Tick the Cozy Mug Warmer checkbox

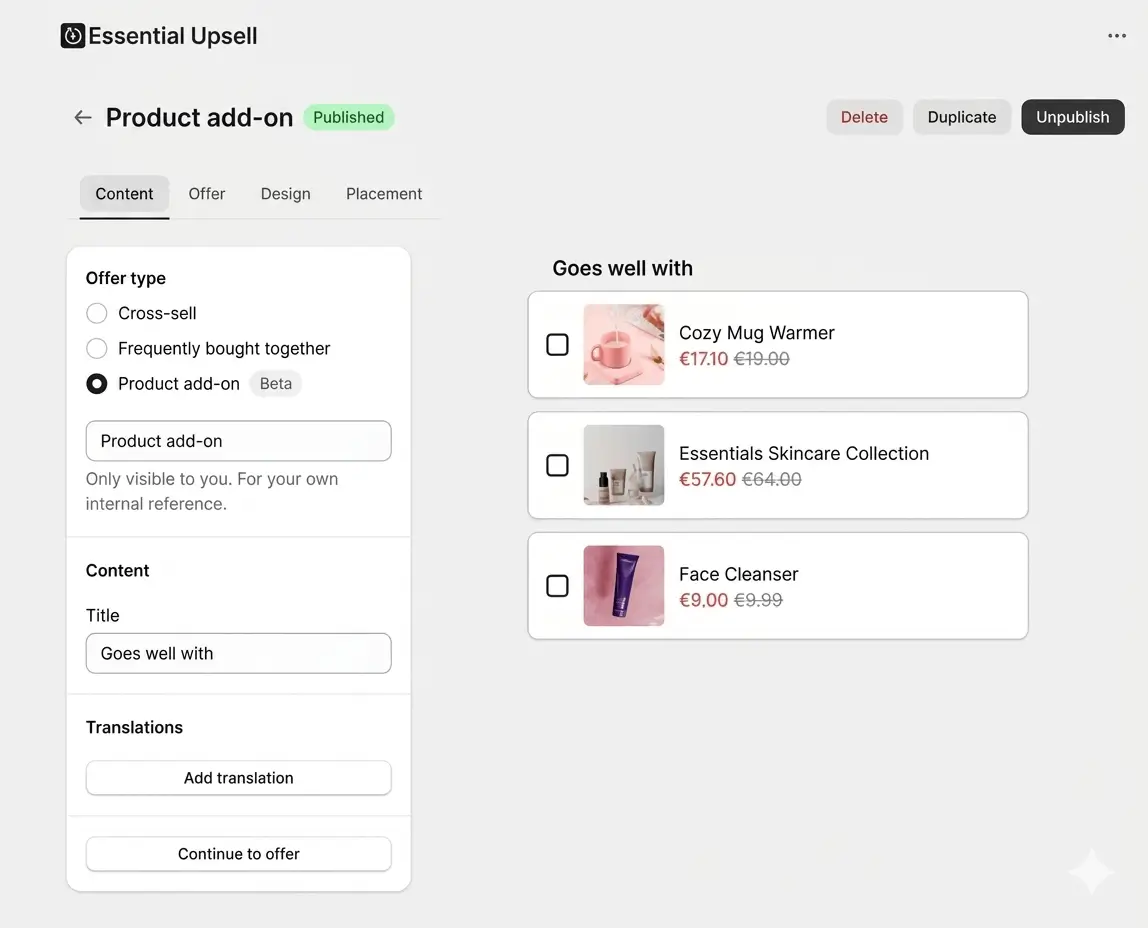click(557, 345)
